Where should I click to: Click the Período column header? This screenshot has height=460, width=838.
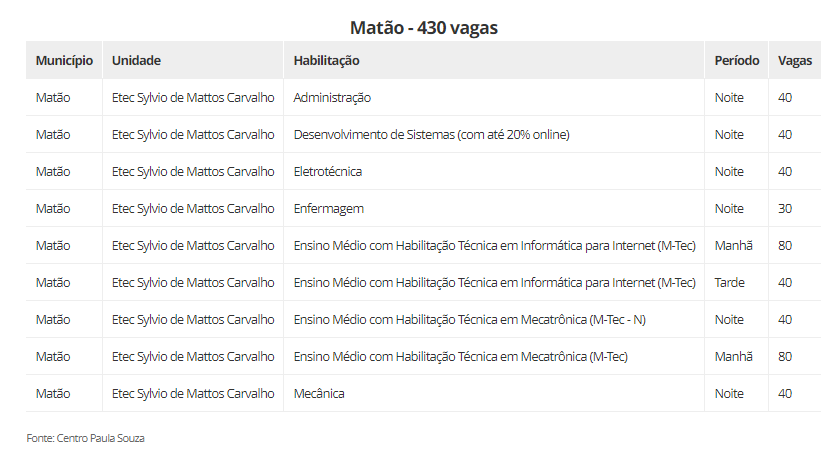coord(736,61)
